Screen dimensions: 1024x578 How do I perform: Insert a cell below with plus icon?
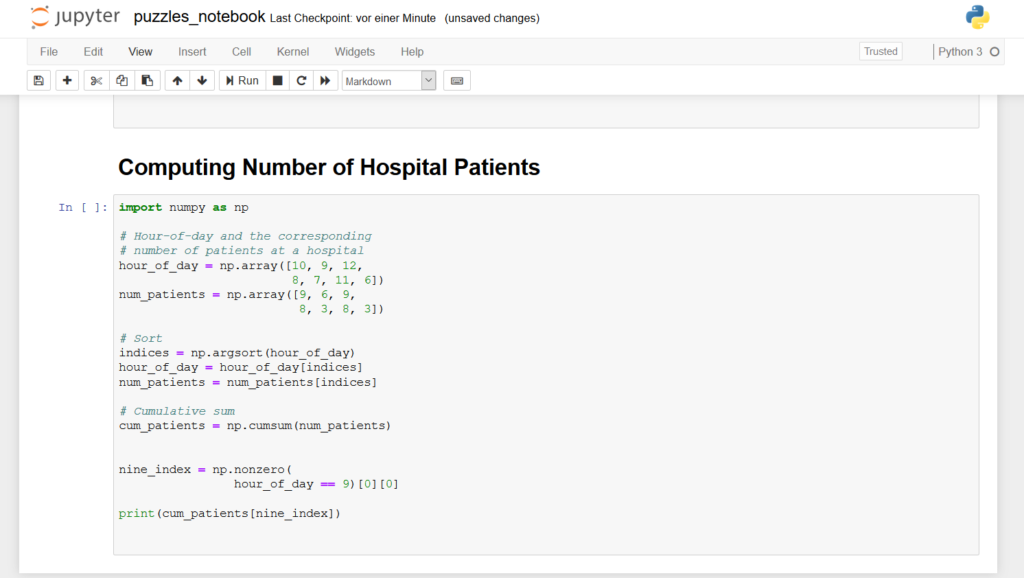(x=67, y=81)
